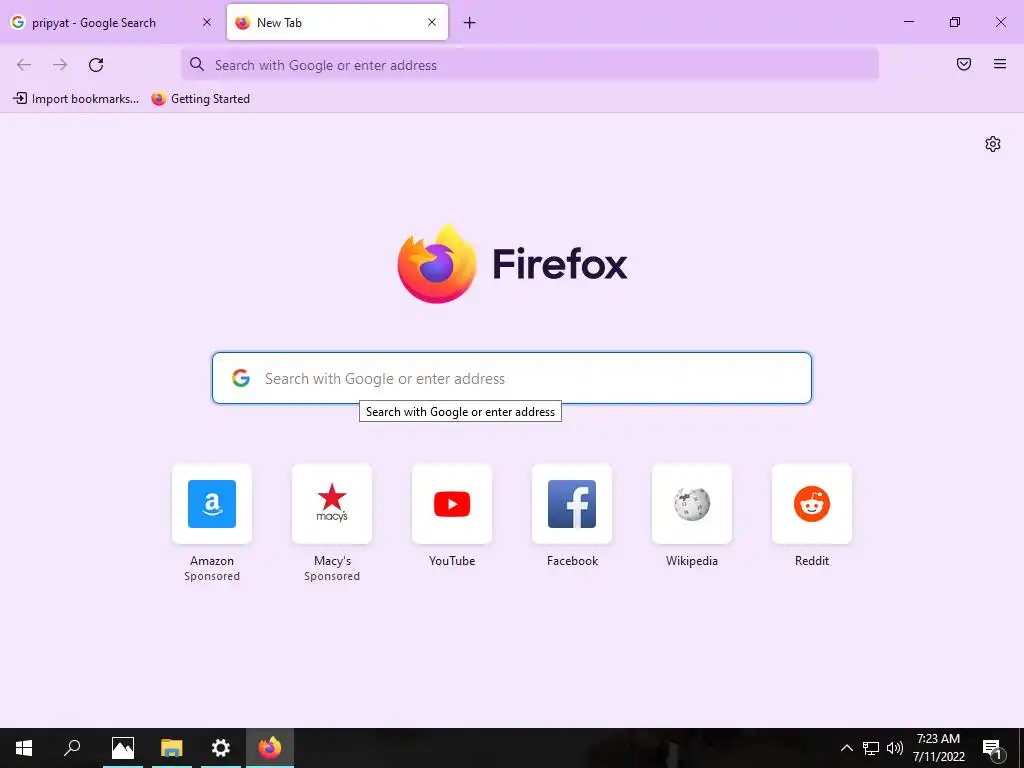Click the Forward navigation arrow
The image size is (1024, 768).
[60, 65]
